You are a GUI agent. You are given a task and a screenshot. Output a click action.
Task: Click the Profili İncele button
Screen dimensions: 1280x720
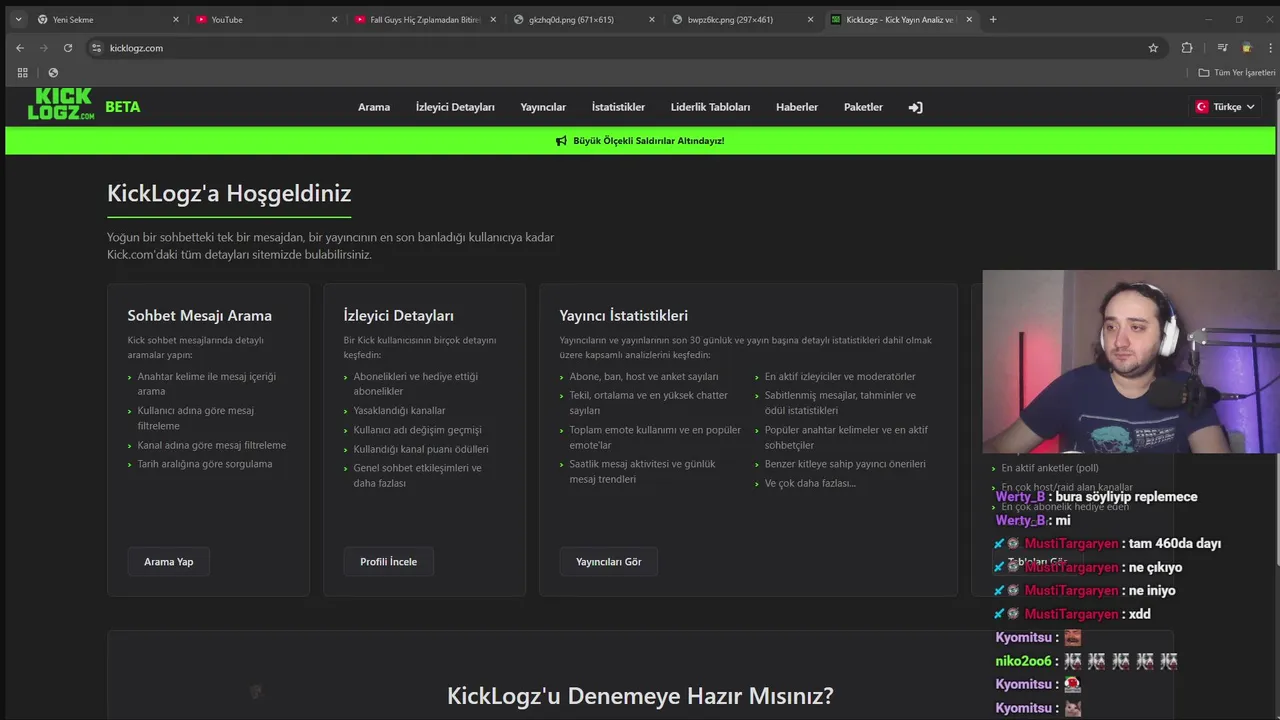(388, 562)
